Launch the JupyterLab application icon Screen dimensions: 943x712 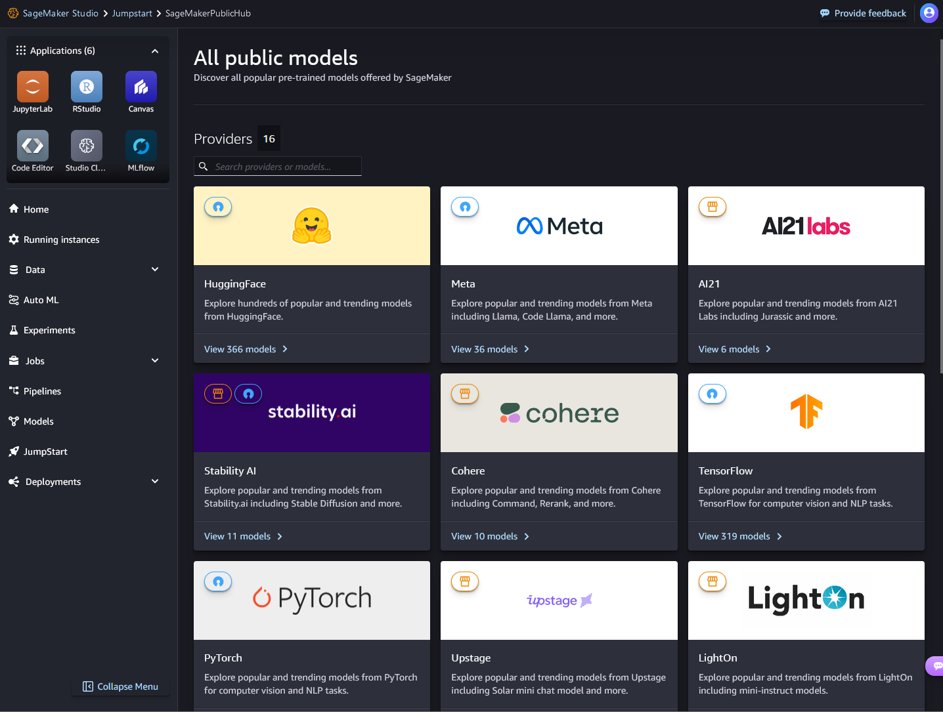click(x=32, y=87)
